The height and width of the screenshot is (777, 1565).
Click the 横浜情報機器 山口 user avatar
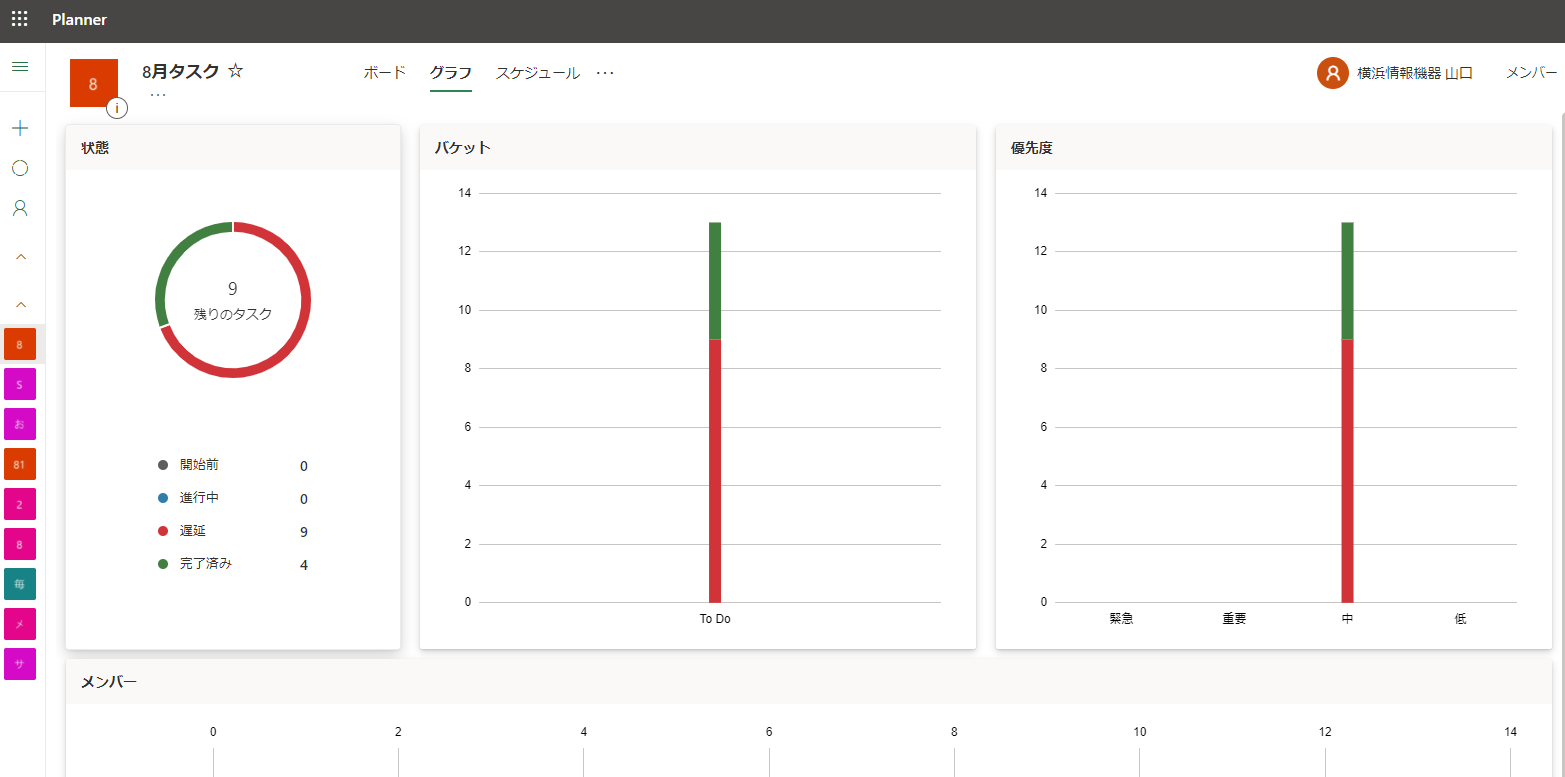coord(1332,73)
